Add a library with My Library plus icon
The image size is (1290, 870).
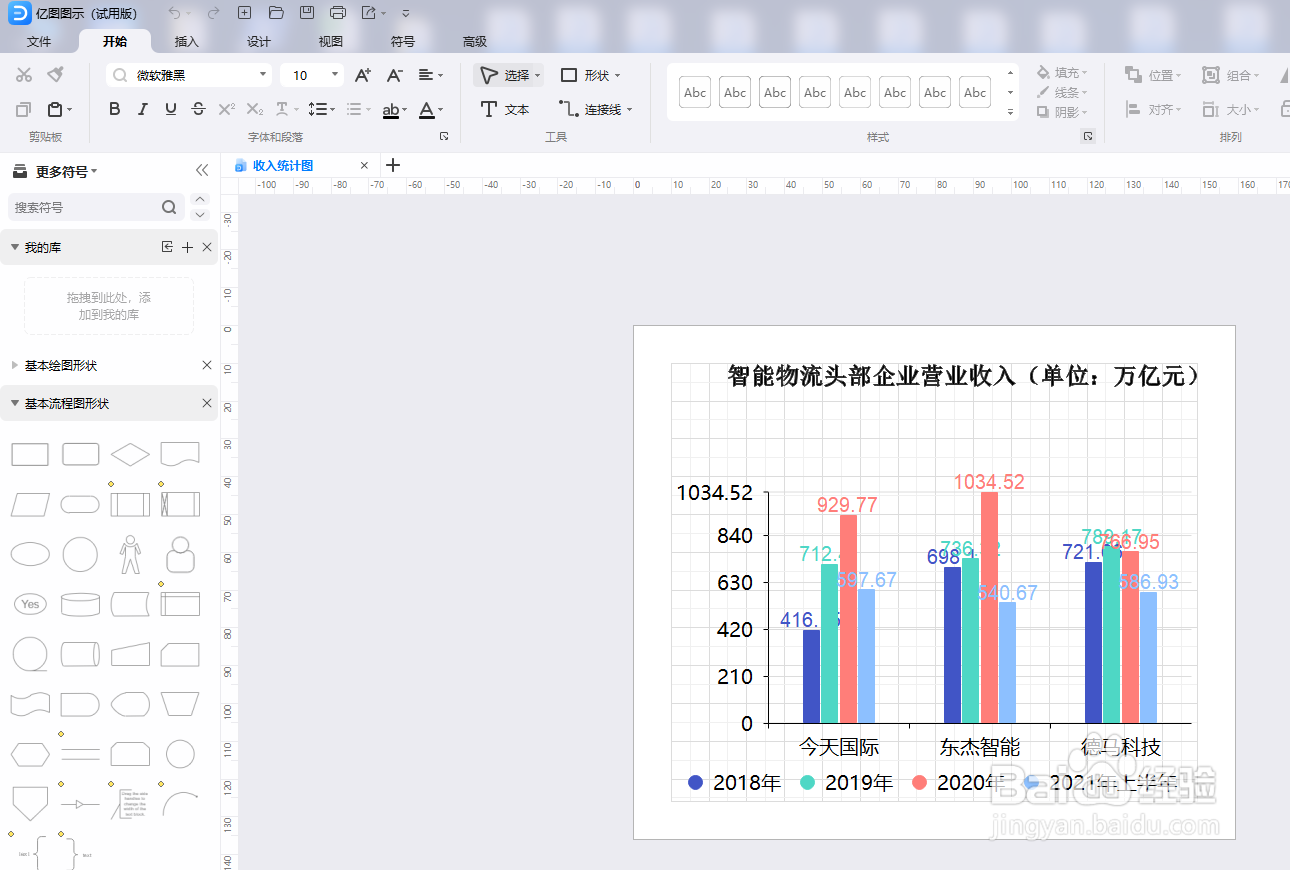pos(187,247)
